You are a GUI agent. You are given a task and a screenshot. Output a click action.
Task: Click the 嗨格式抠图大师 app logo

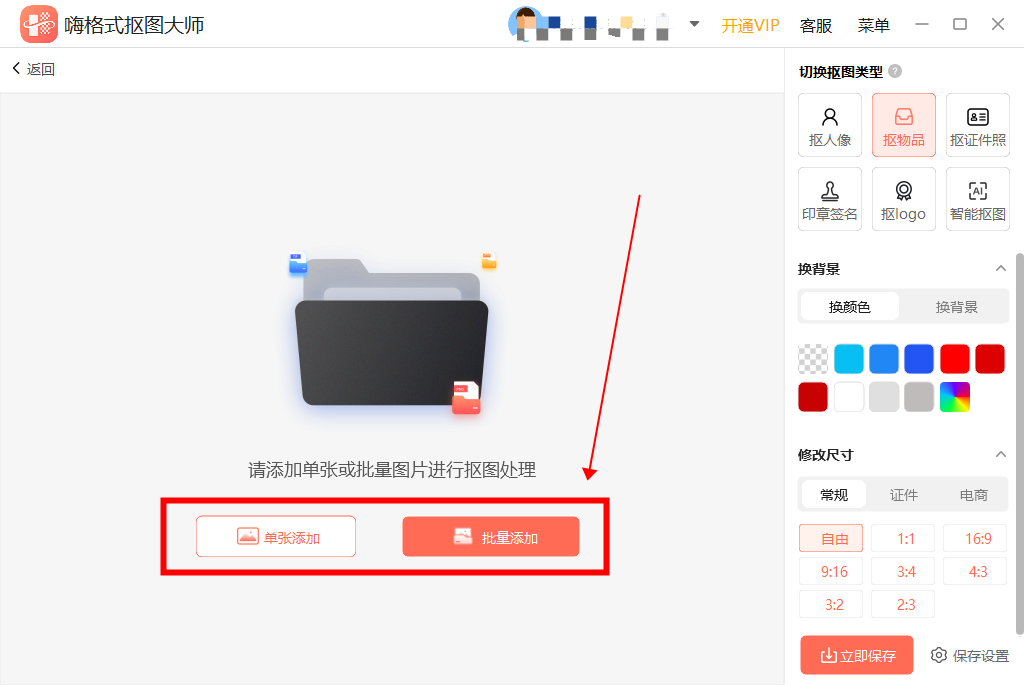(39, 24)
